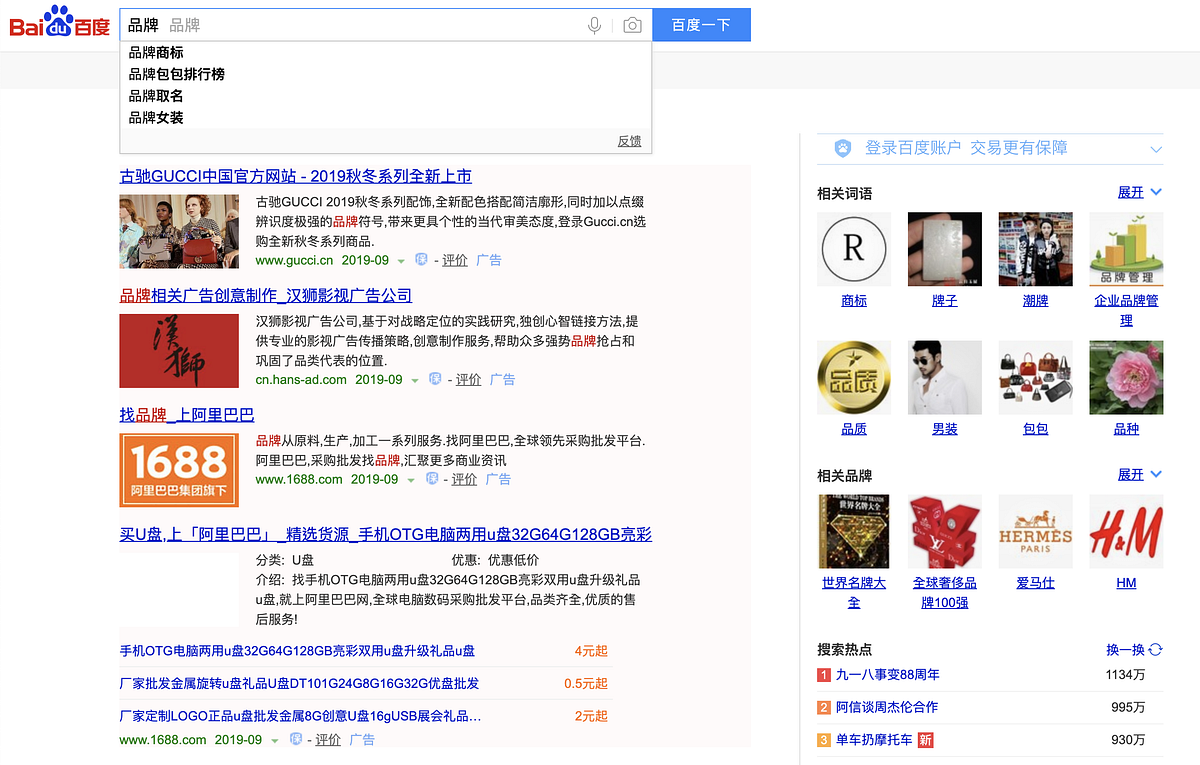Click the 潮牌 thumbnail image
The image size is (1200, 765).
[1036, 249]
